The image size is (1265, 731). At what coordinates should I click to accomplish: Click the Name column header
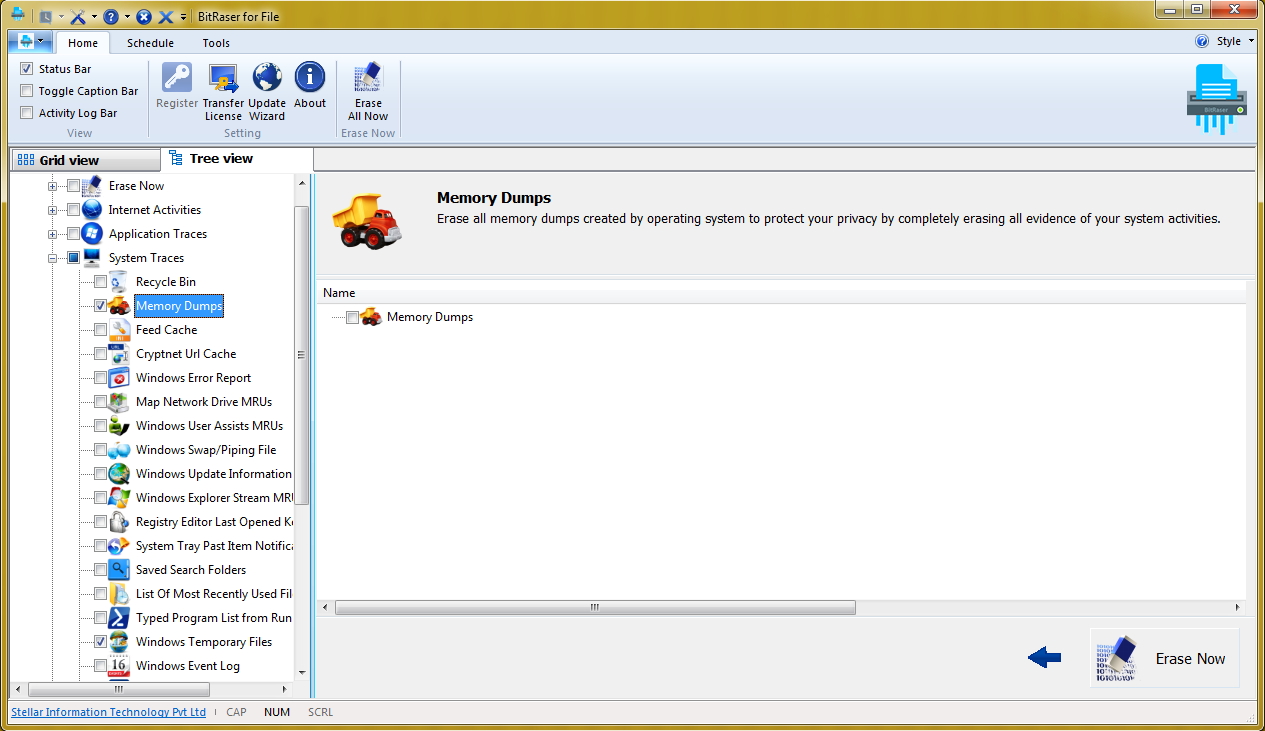click(x=782, y=293)
